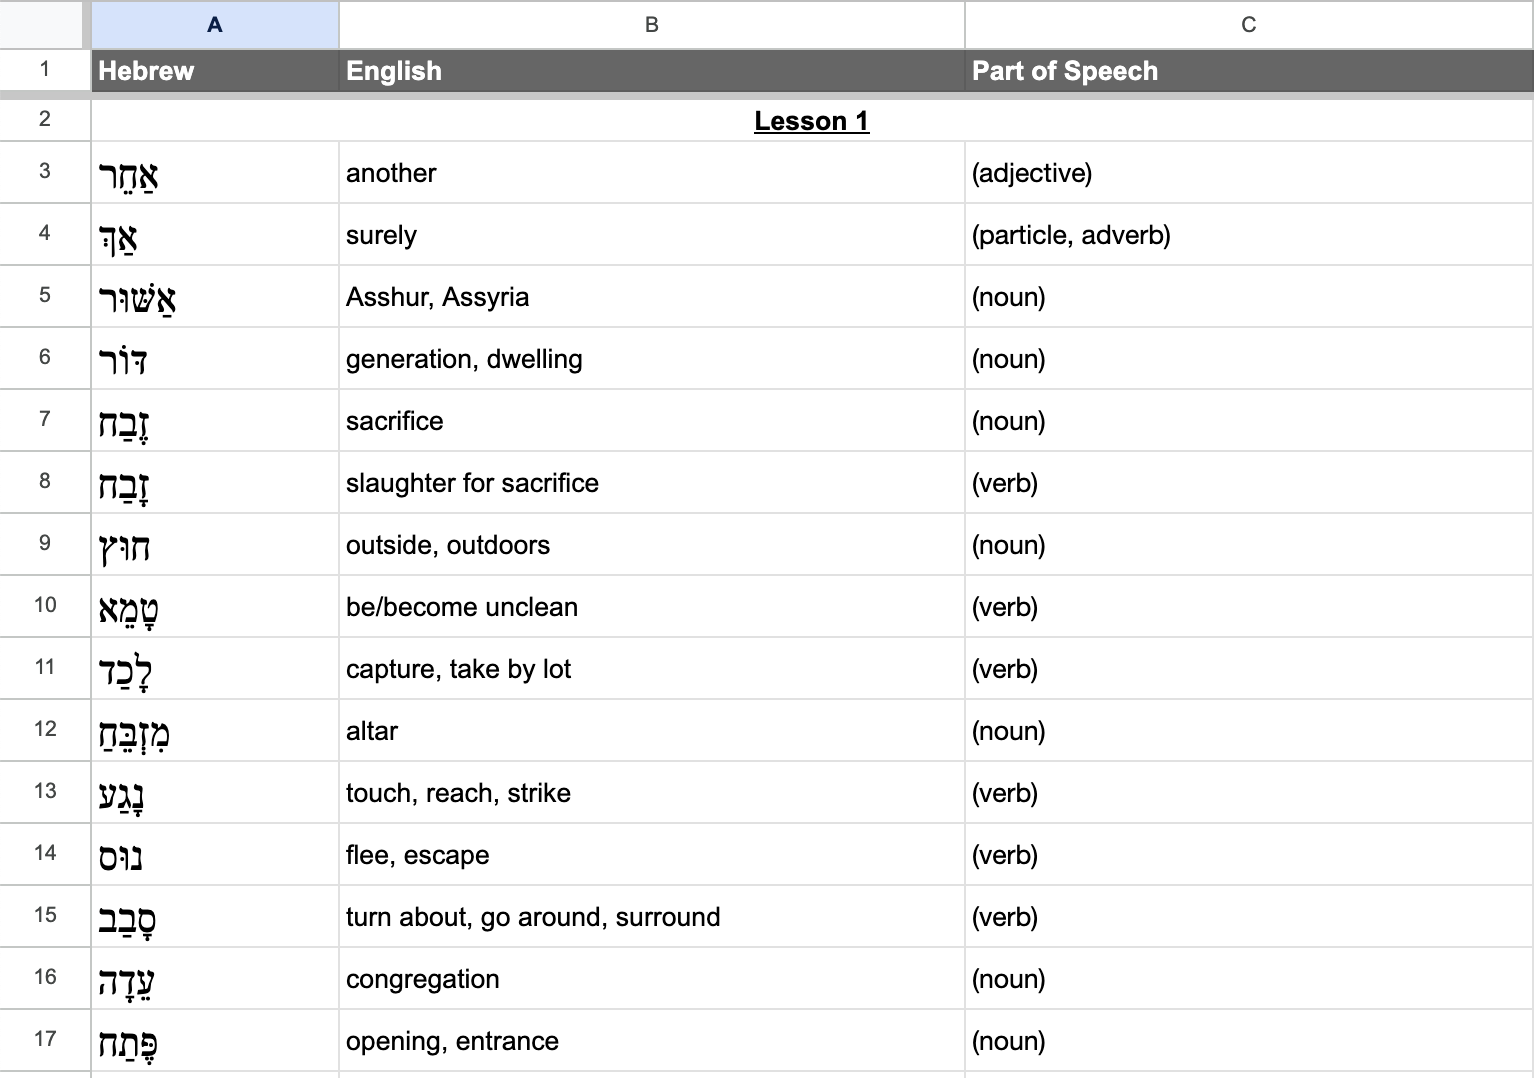The width and height of the screenshot is (1534, 1078).
Task: Select the cell 'Asshur, Assyria'
Action: (x=652, y=297)
